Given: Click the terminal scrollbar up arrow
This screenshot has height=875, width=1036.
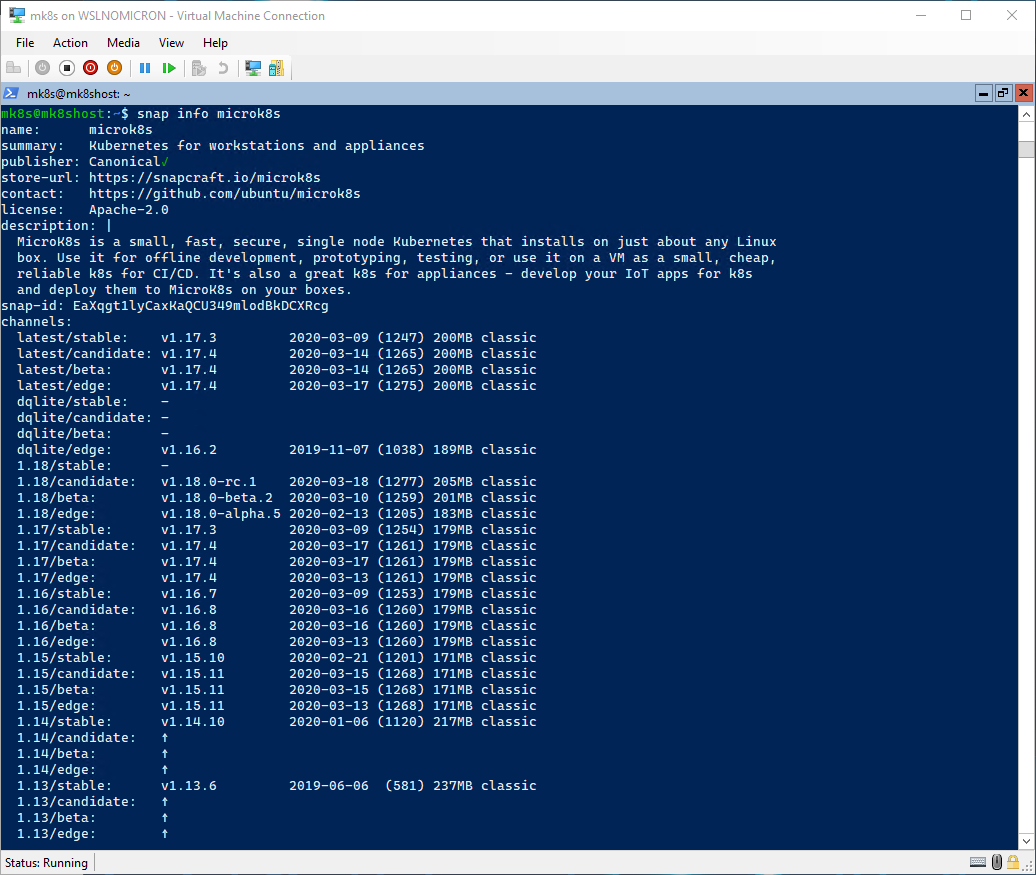Looking at the screenshot, I should 1026,114.
